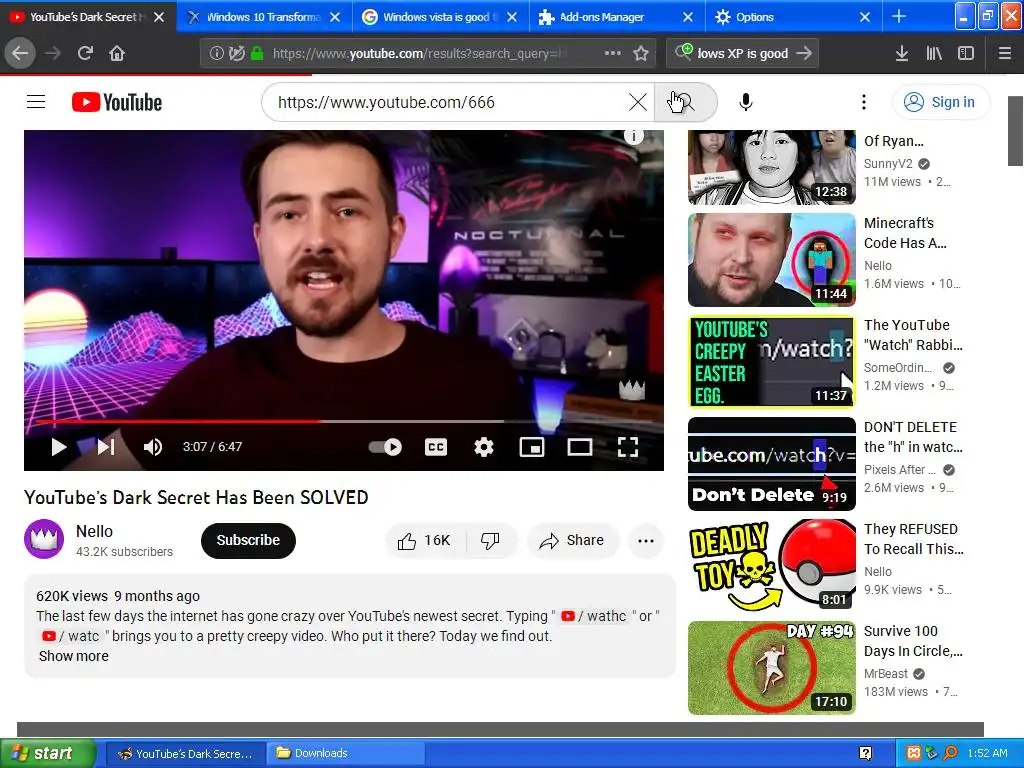
Task: Click the video info card icon
Action: click(633, 135)
